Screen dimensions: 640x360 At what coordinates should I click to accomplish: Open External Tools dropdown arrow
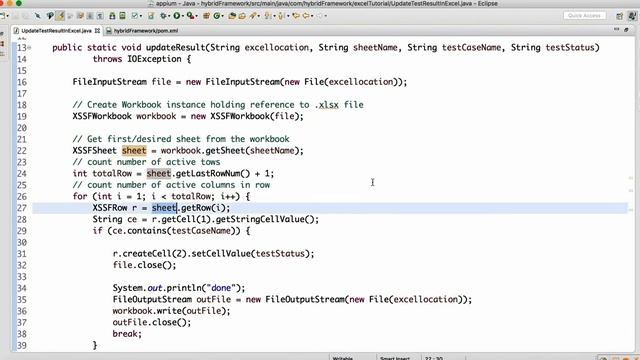(x=196, y=16)
